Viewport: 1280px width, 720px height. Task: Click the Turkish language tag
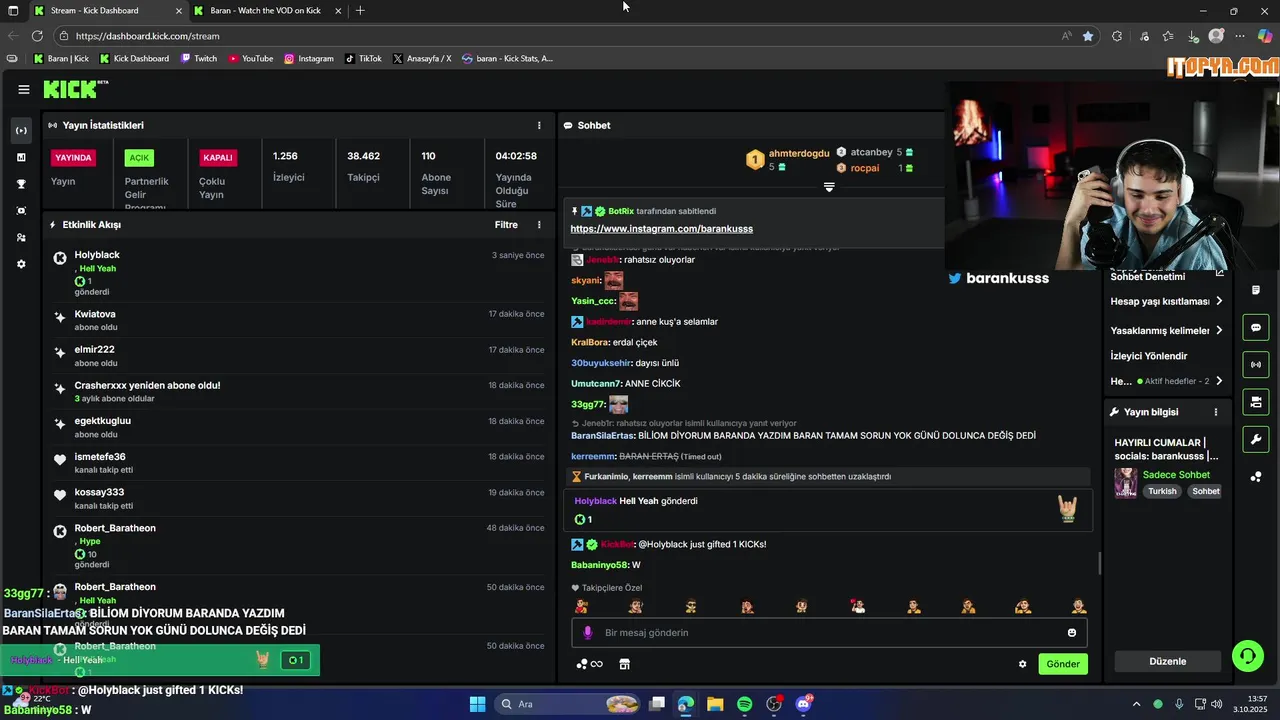(x=1162, y=492)
